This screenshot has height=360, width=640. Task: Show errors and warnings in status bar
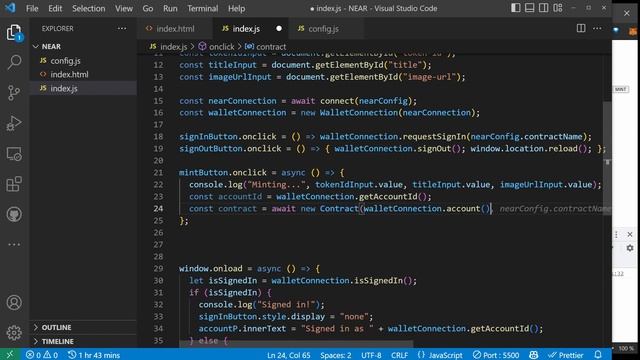[42, 355]
